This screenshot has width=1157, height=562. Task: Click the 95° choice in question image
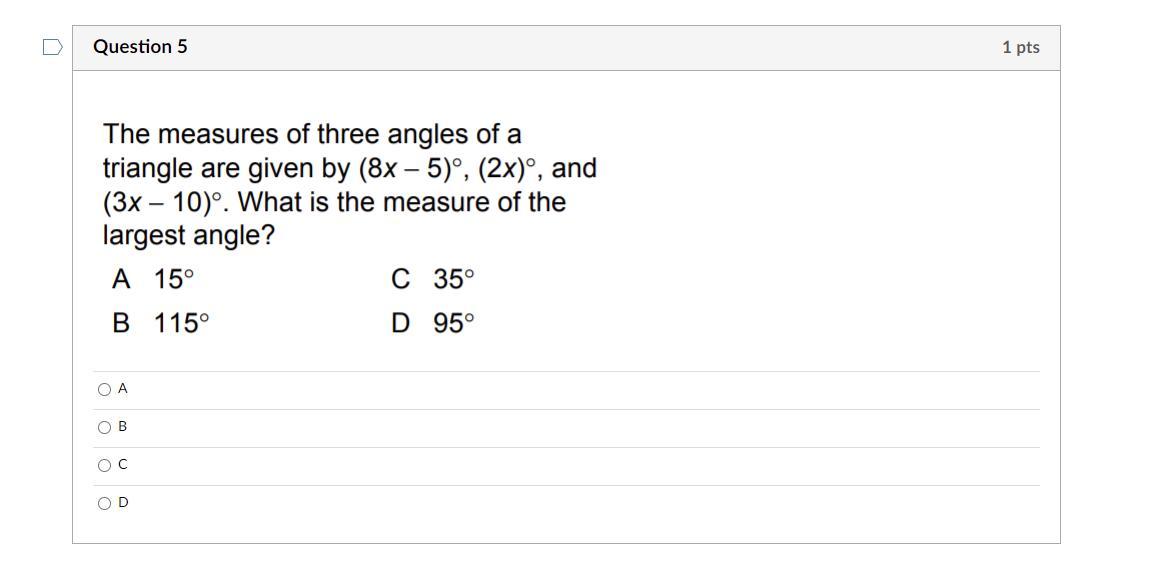click(453, 324)
